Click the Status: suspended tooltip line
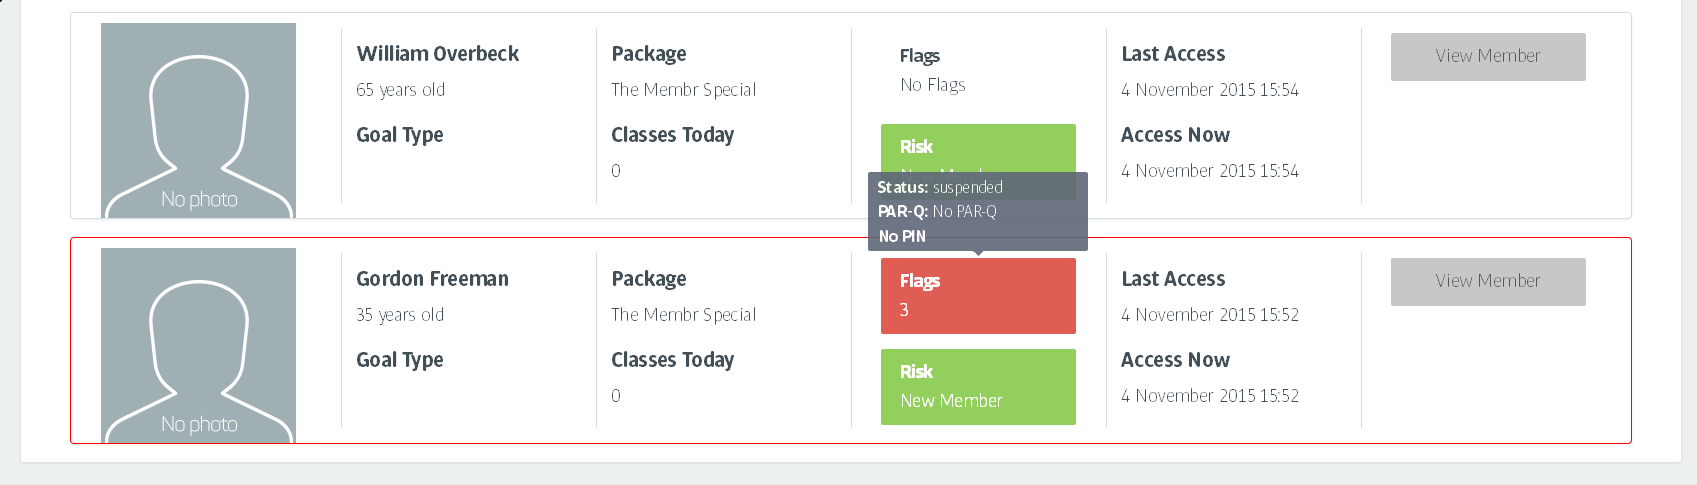 [940, 187]
